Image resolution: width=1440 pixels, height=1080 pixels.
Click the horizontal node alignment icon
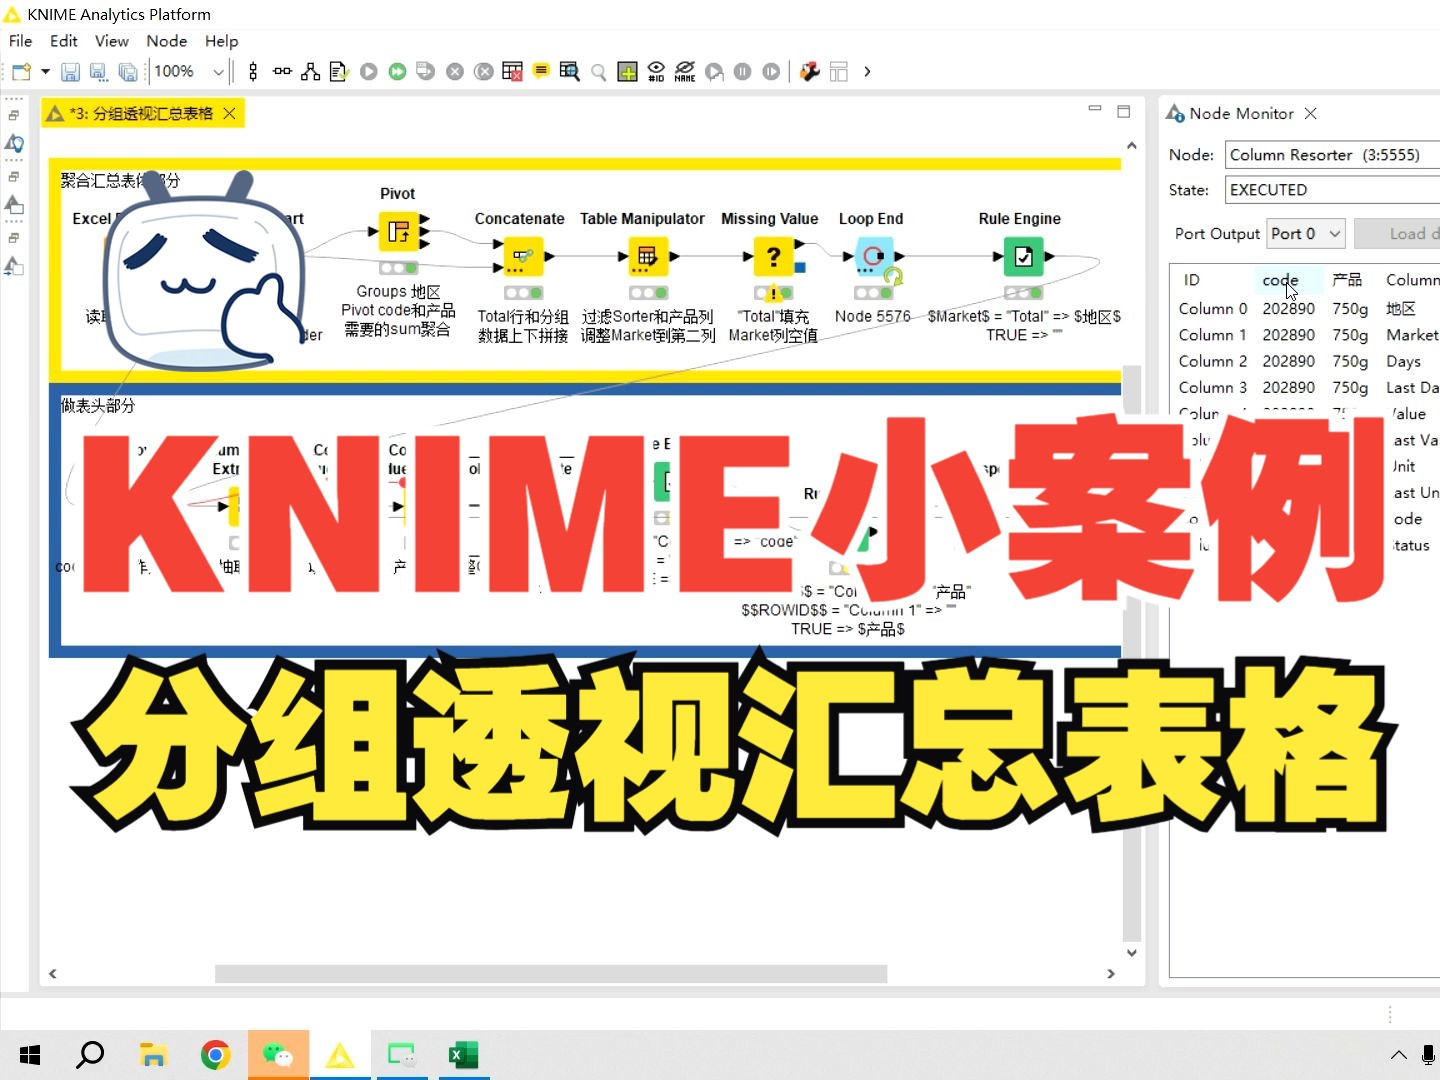pos(282,72)
